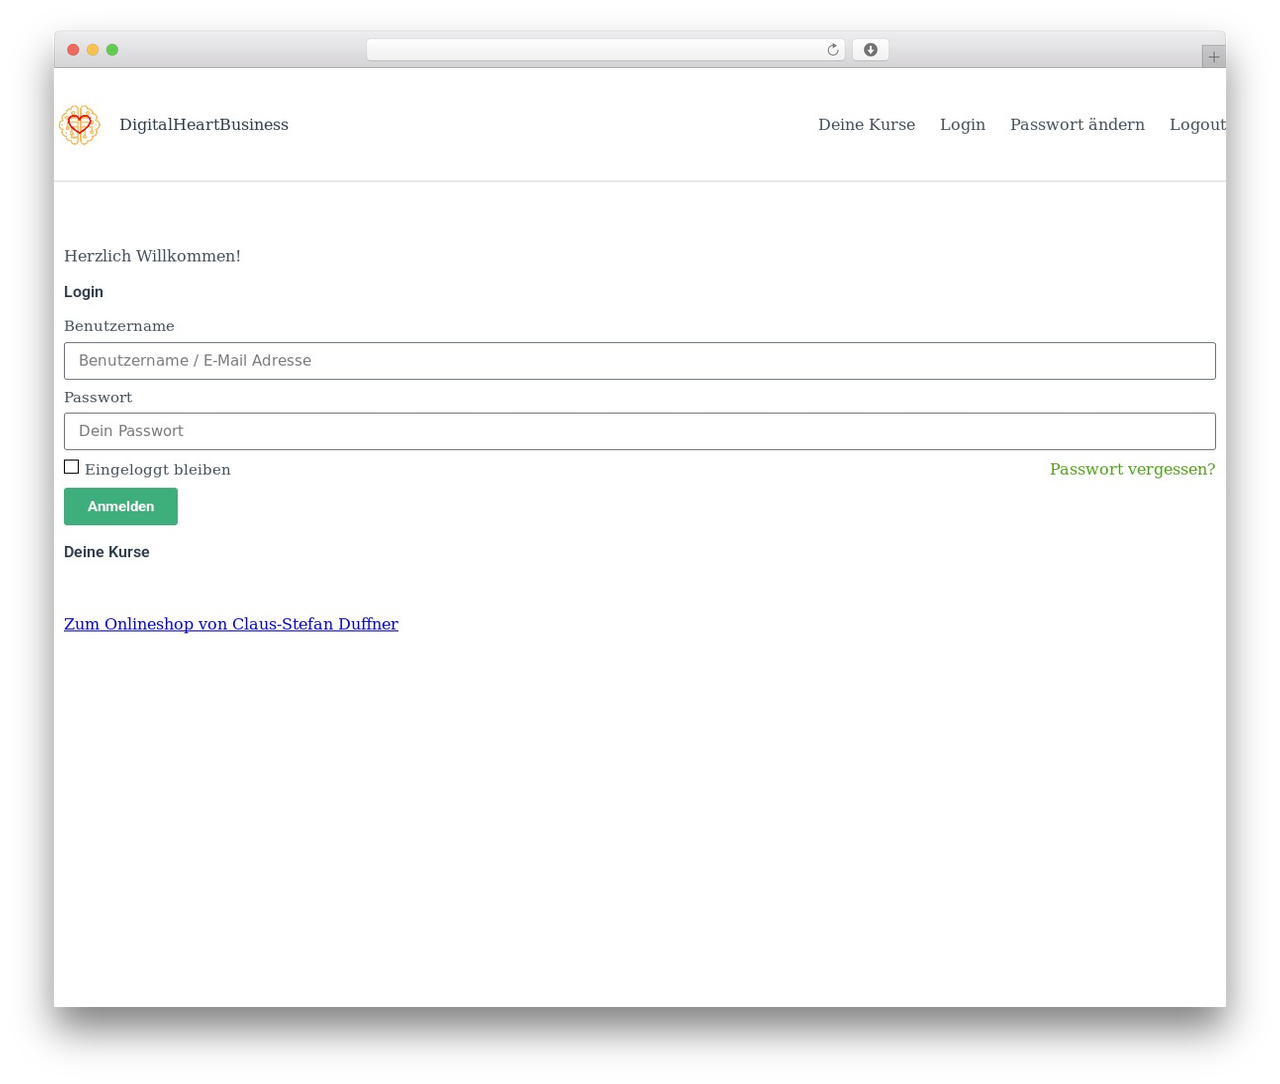1280x1084 pixels.
Task: Follow the Passwort vergessen? link
Action: tap(1132, 469)
